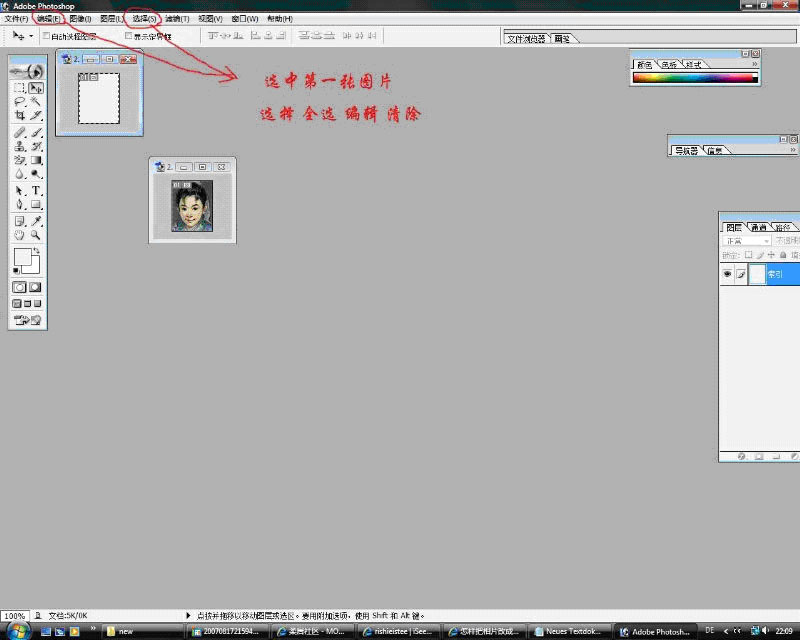Open the tool preset picker arrow in options bar

(31, 36)
